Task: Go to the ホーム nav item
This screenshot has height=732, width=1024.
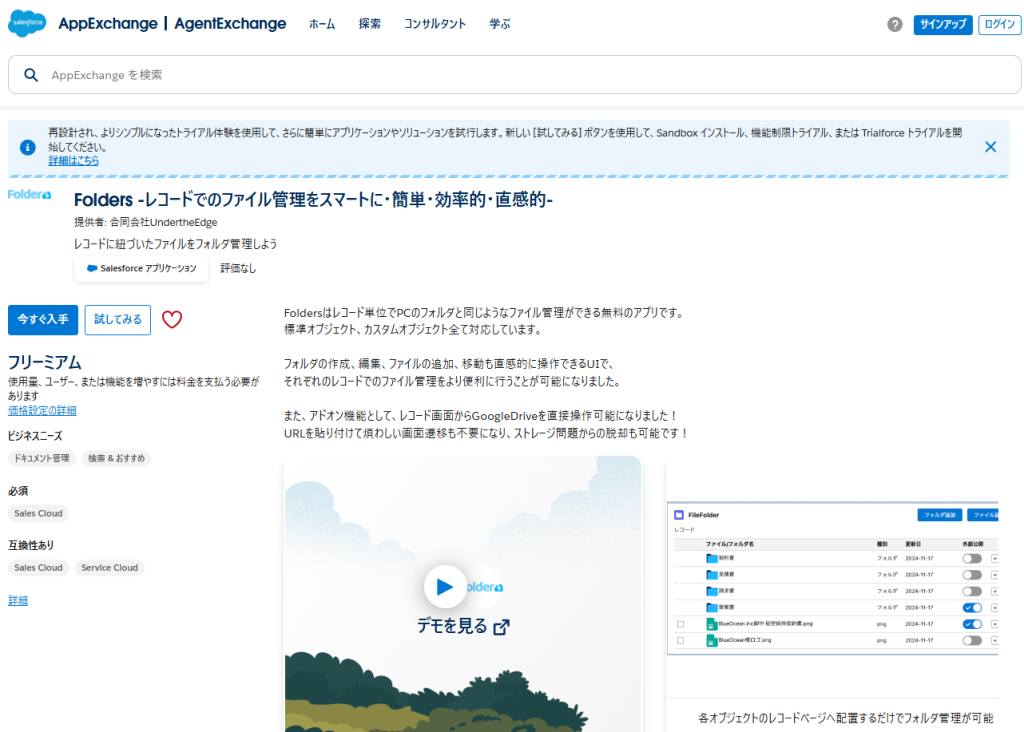Action: 322,24
